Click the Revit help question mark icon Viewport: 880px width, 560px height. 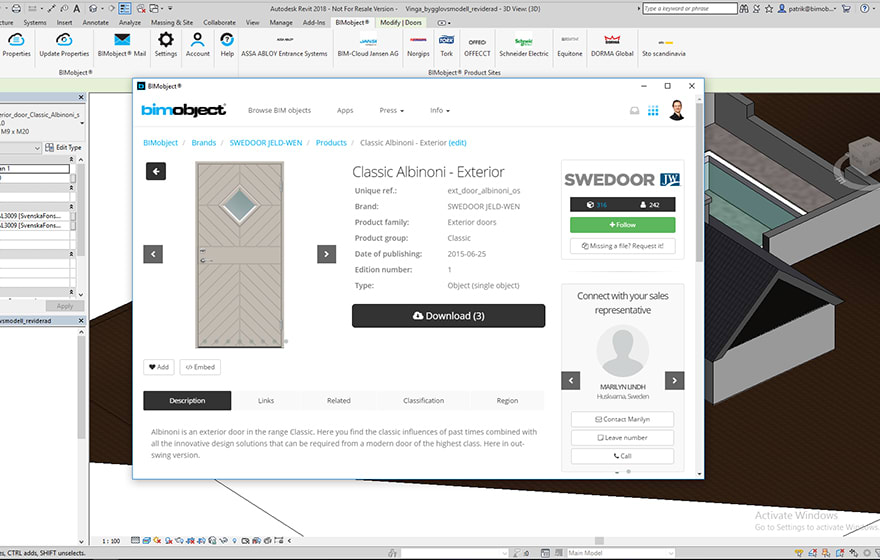(x=865, y=8)
